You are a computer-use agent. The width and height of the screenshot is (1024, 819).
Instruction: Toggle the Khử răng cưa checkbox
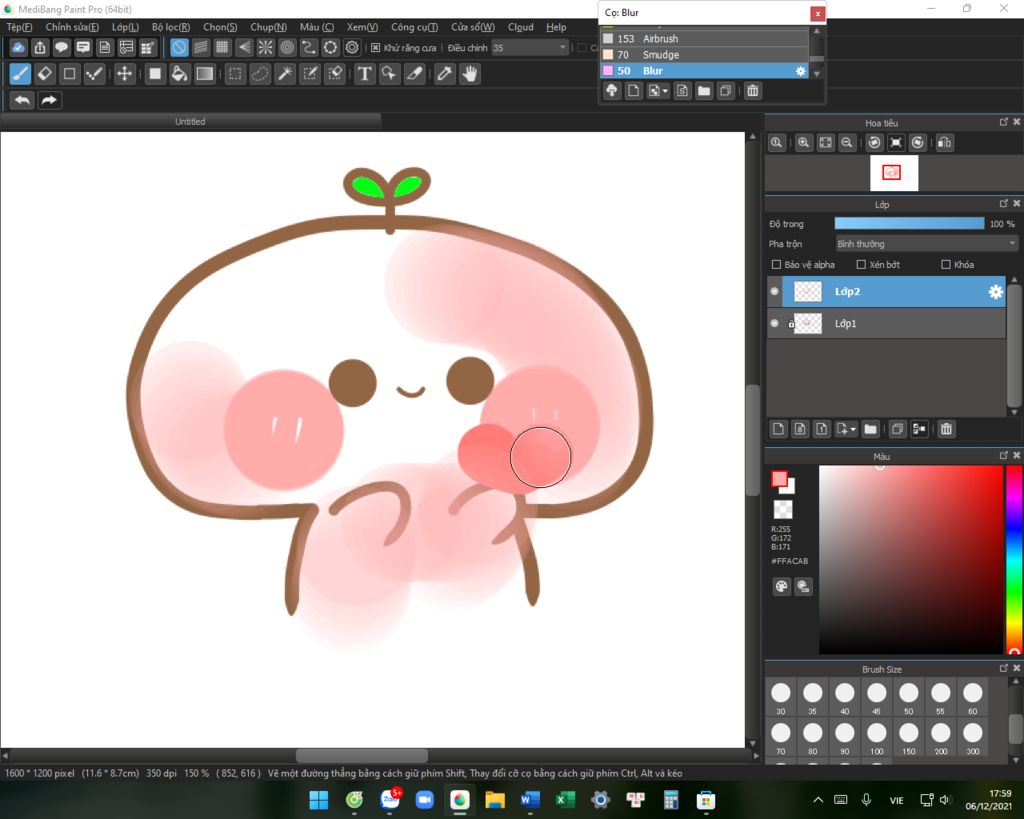[376, 48]
